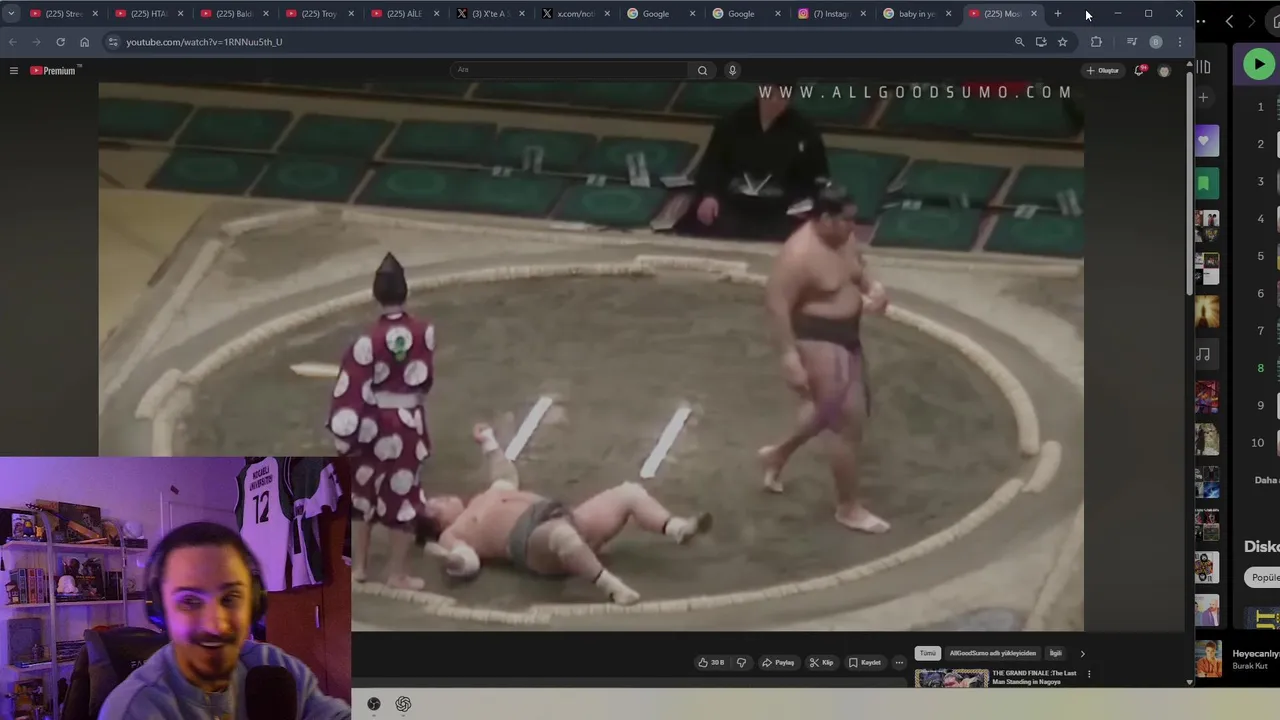Select track number 3 in Spotify list
The height and width of the screenshot is (720, 1280).
[x=1260, y=181]
